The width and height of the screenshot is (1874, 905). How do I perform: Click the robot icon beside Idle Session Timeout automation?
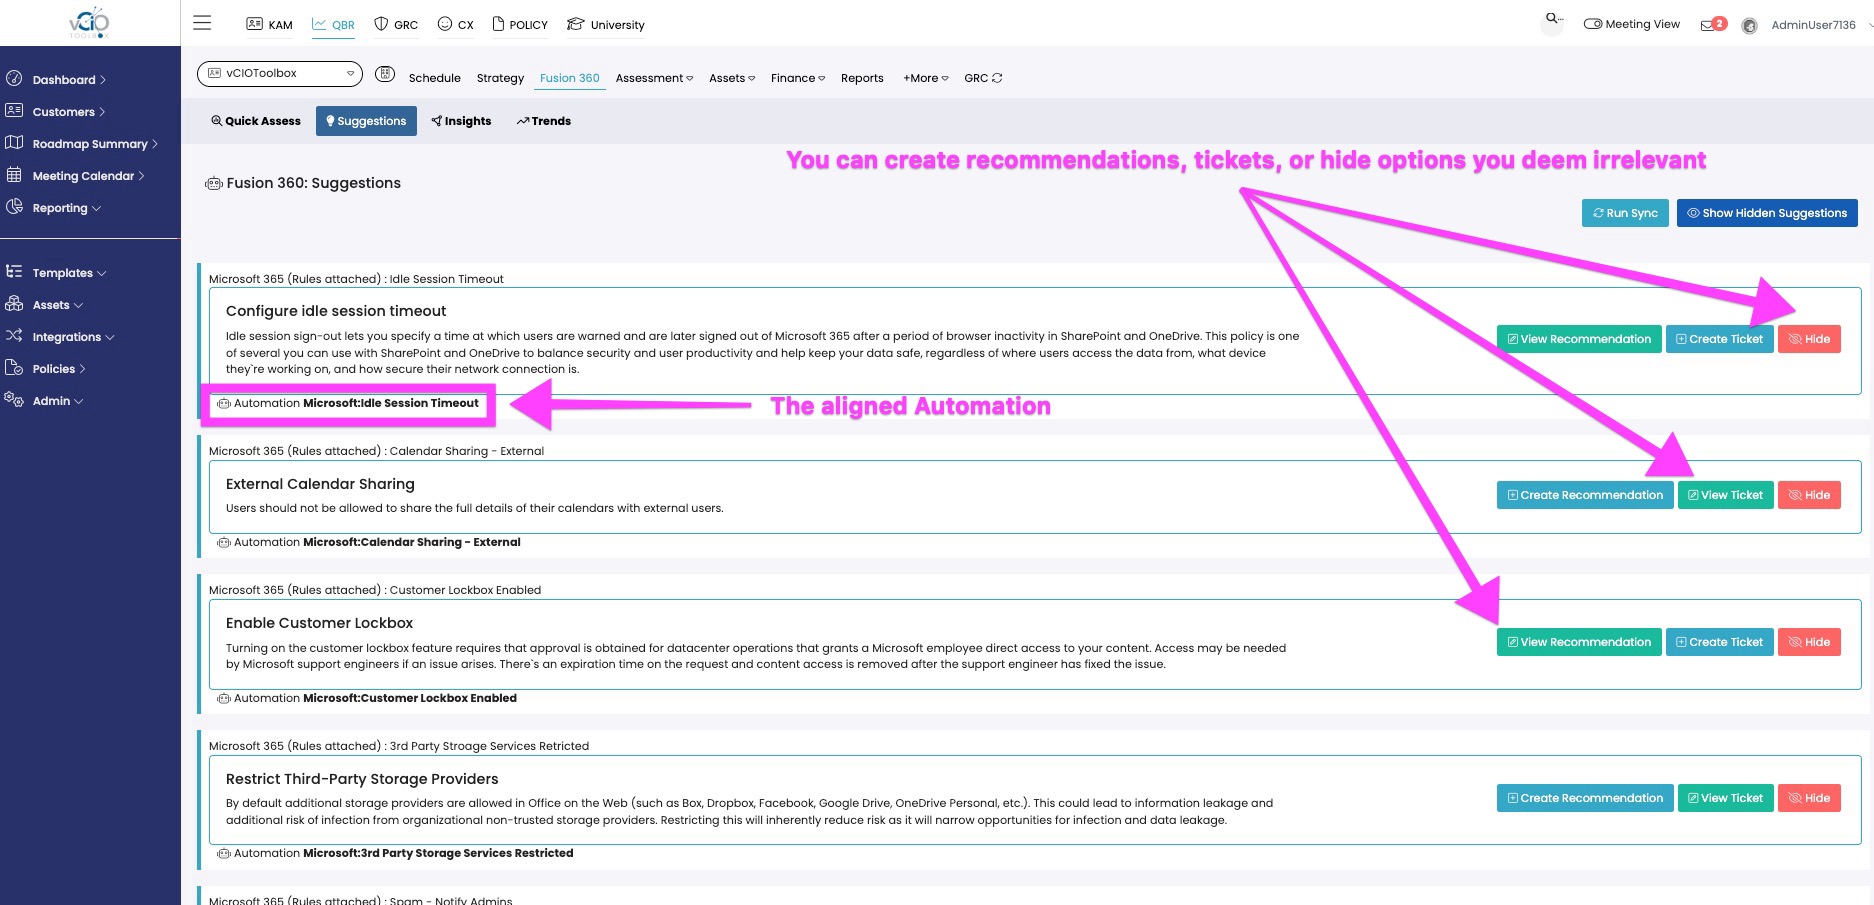coord(224,404)
